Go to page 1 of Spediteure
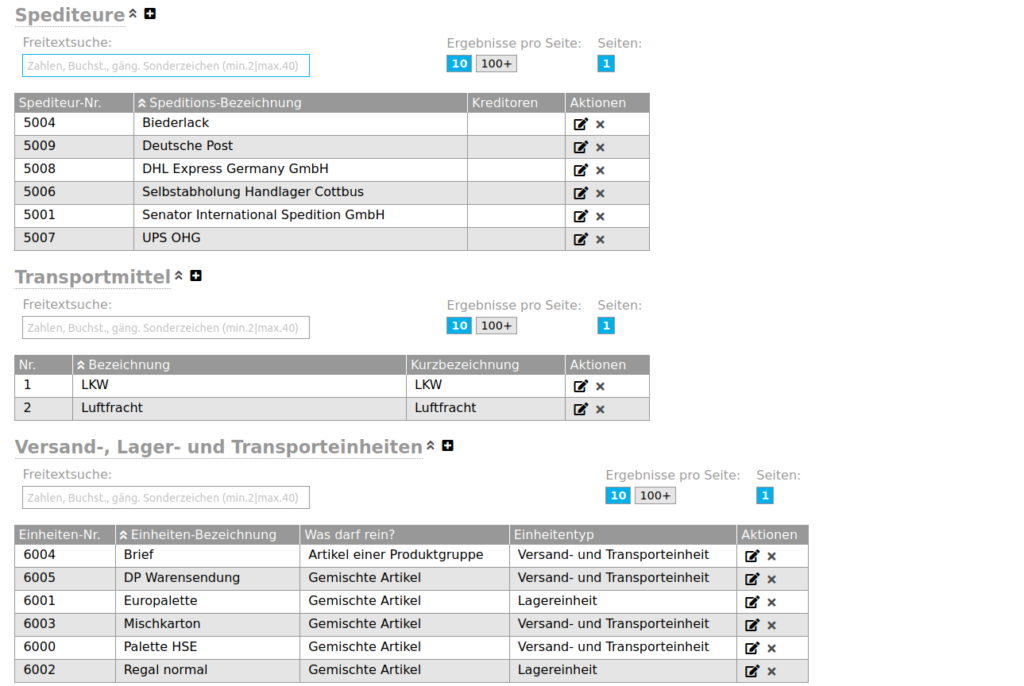The width and height of the screenshot is (1024, 686). [606, 63]
